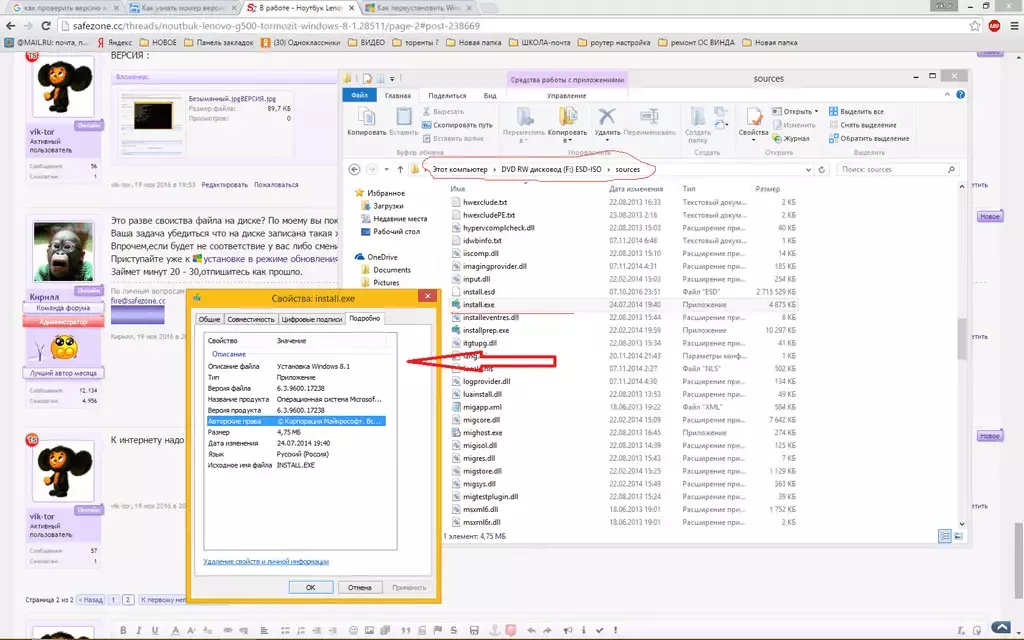Viewport: 1024px width, 640px height.
Task: Click the Move to (Переместить в) icon
Action: click(x=524, y=118)
